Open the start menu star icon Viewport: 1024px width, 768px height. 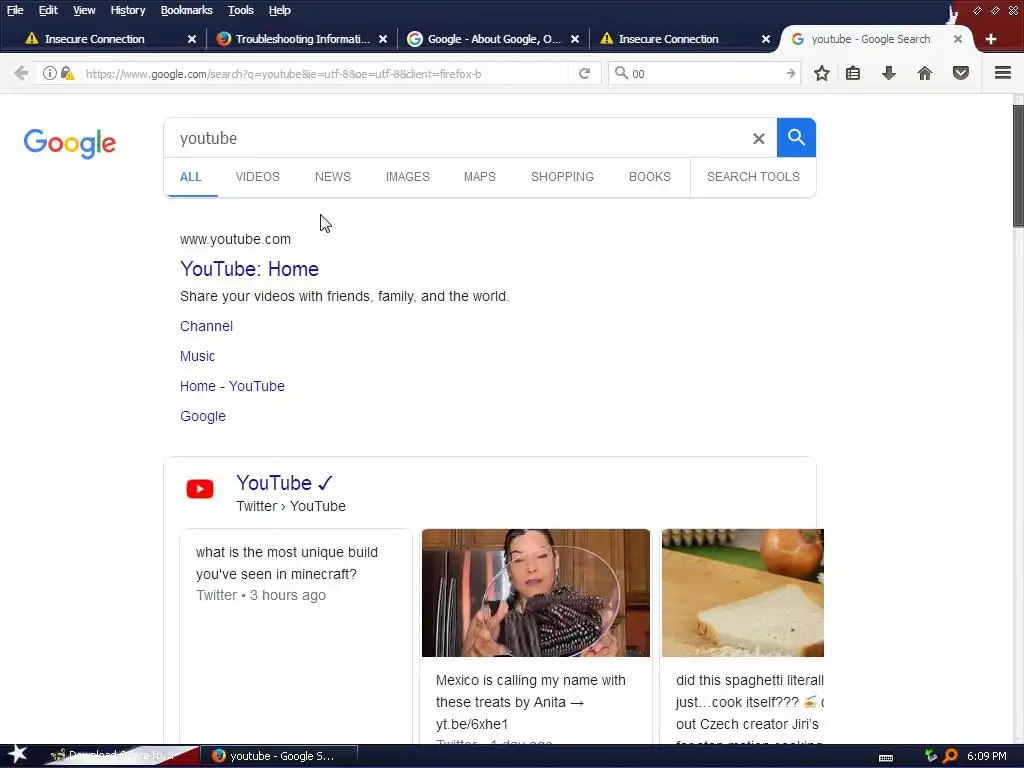pyautogui.click(x=18, y=755)
